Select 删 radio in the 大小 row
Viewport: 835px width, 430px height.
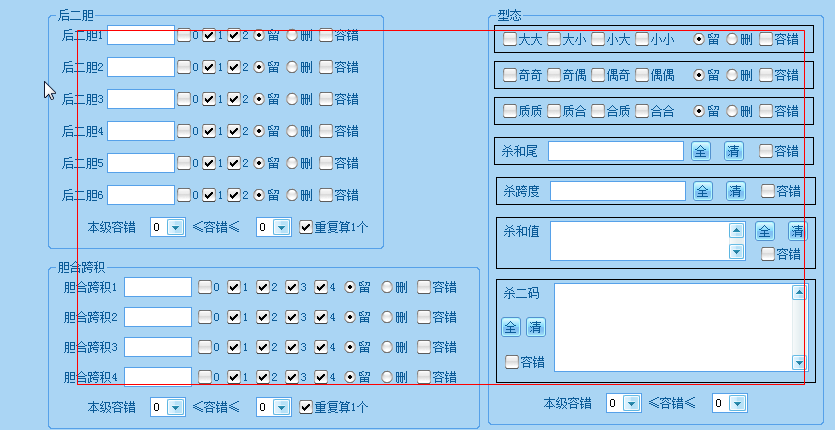[732, 39]
